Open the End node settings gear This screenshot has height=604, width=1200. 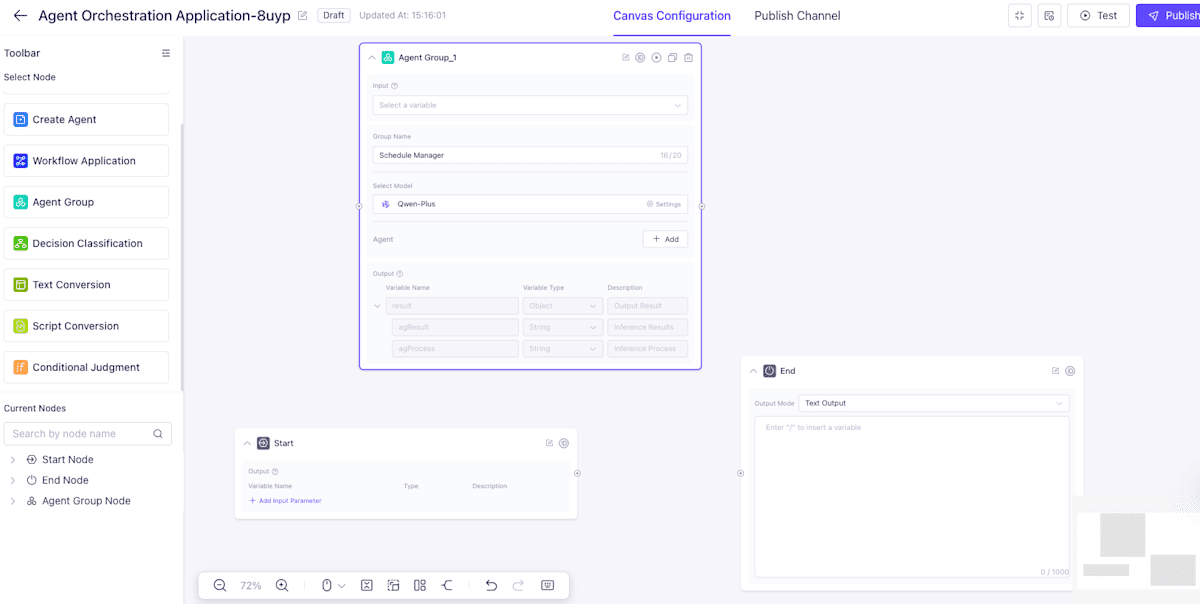click(x=1069, y=370)
